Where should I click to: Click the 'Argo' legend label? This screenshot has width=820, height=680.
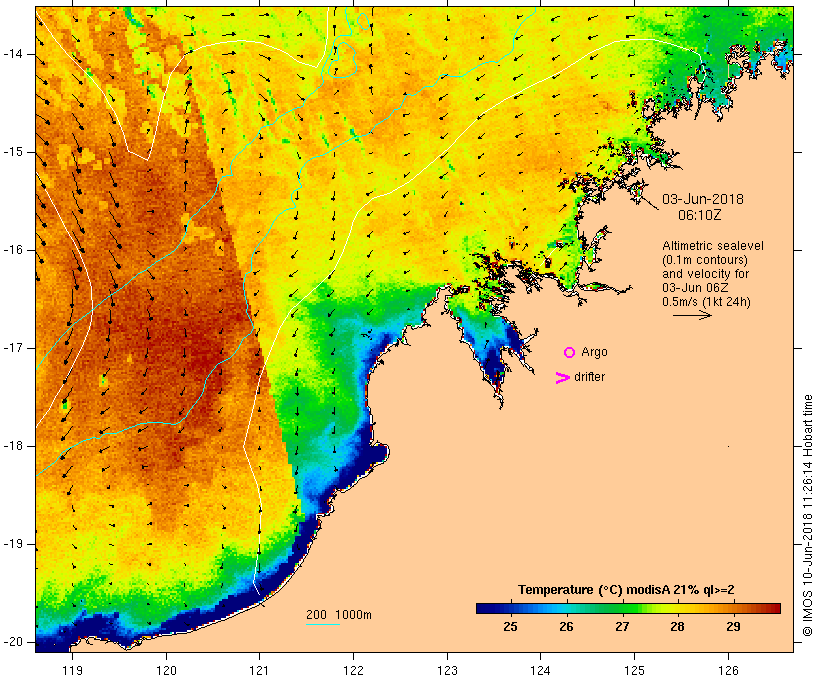(x=594, y=353)
